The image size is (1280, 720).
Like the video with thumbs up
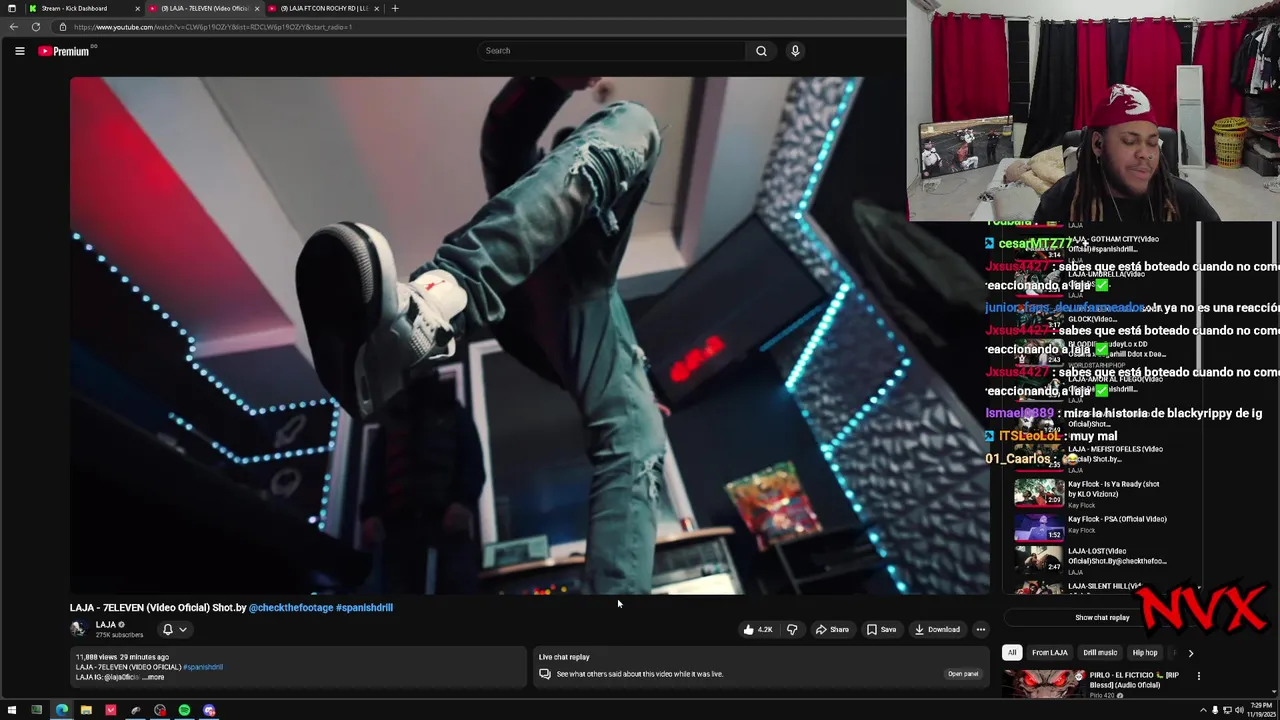[x=757, y=630]
